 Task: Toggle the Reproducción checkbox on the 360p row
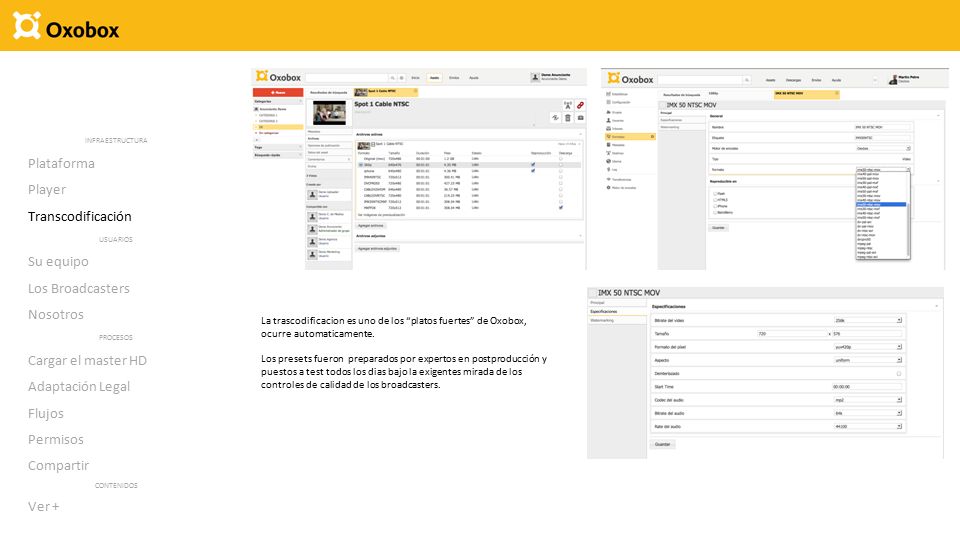[533, 165]
